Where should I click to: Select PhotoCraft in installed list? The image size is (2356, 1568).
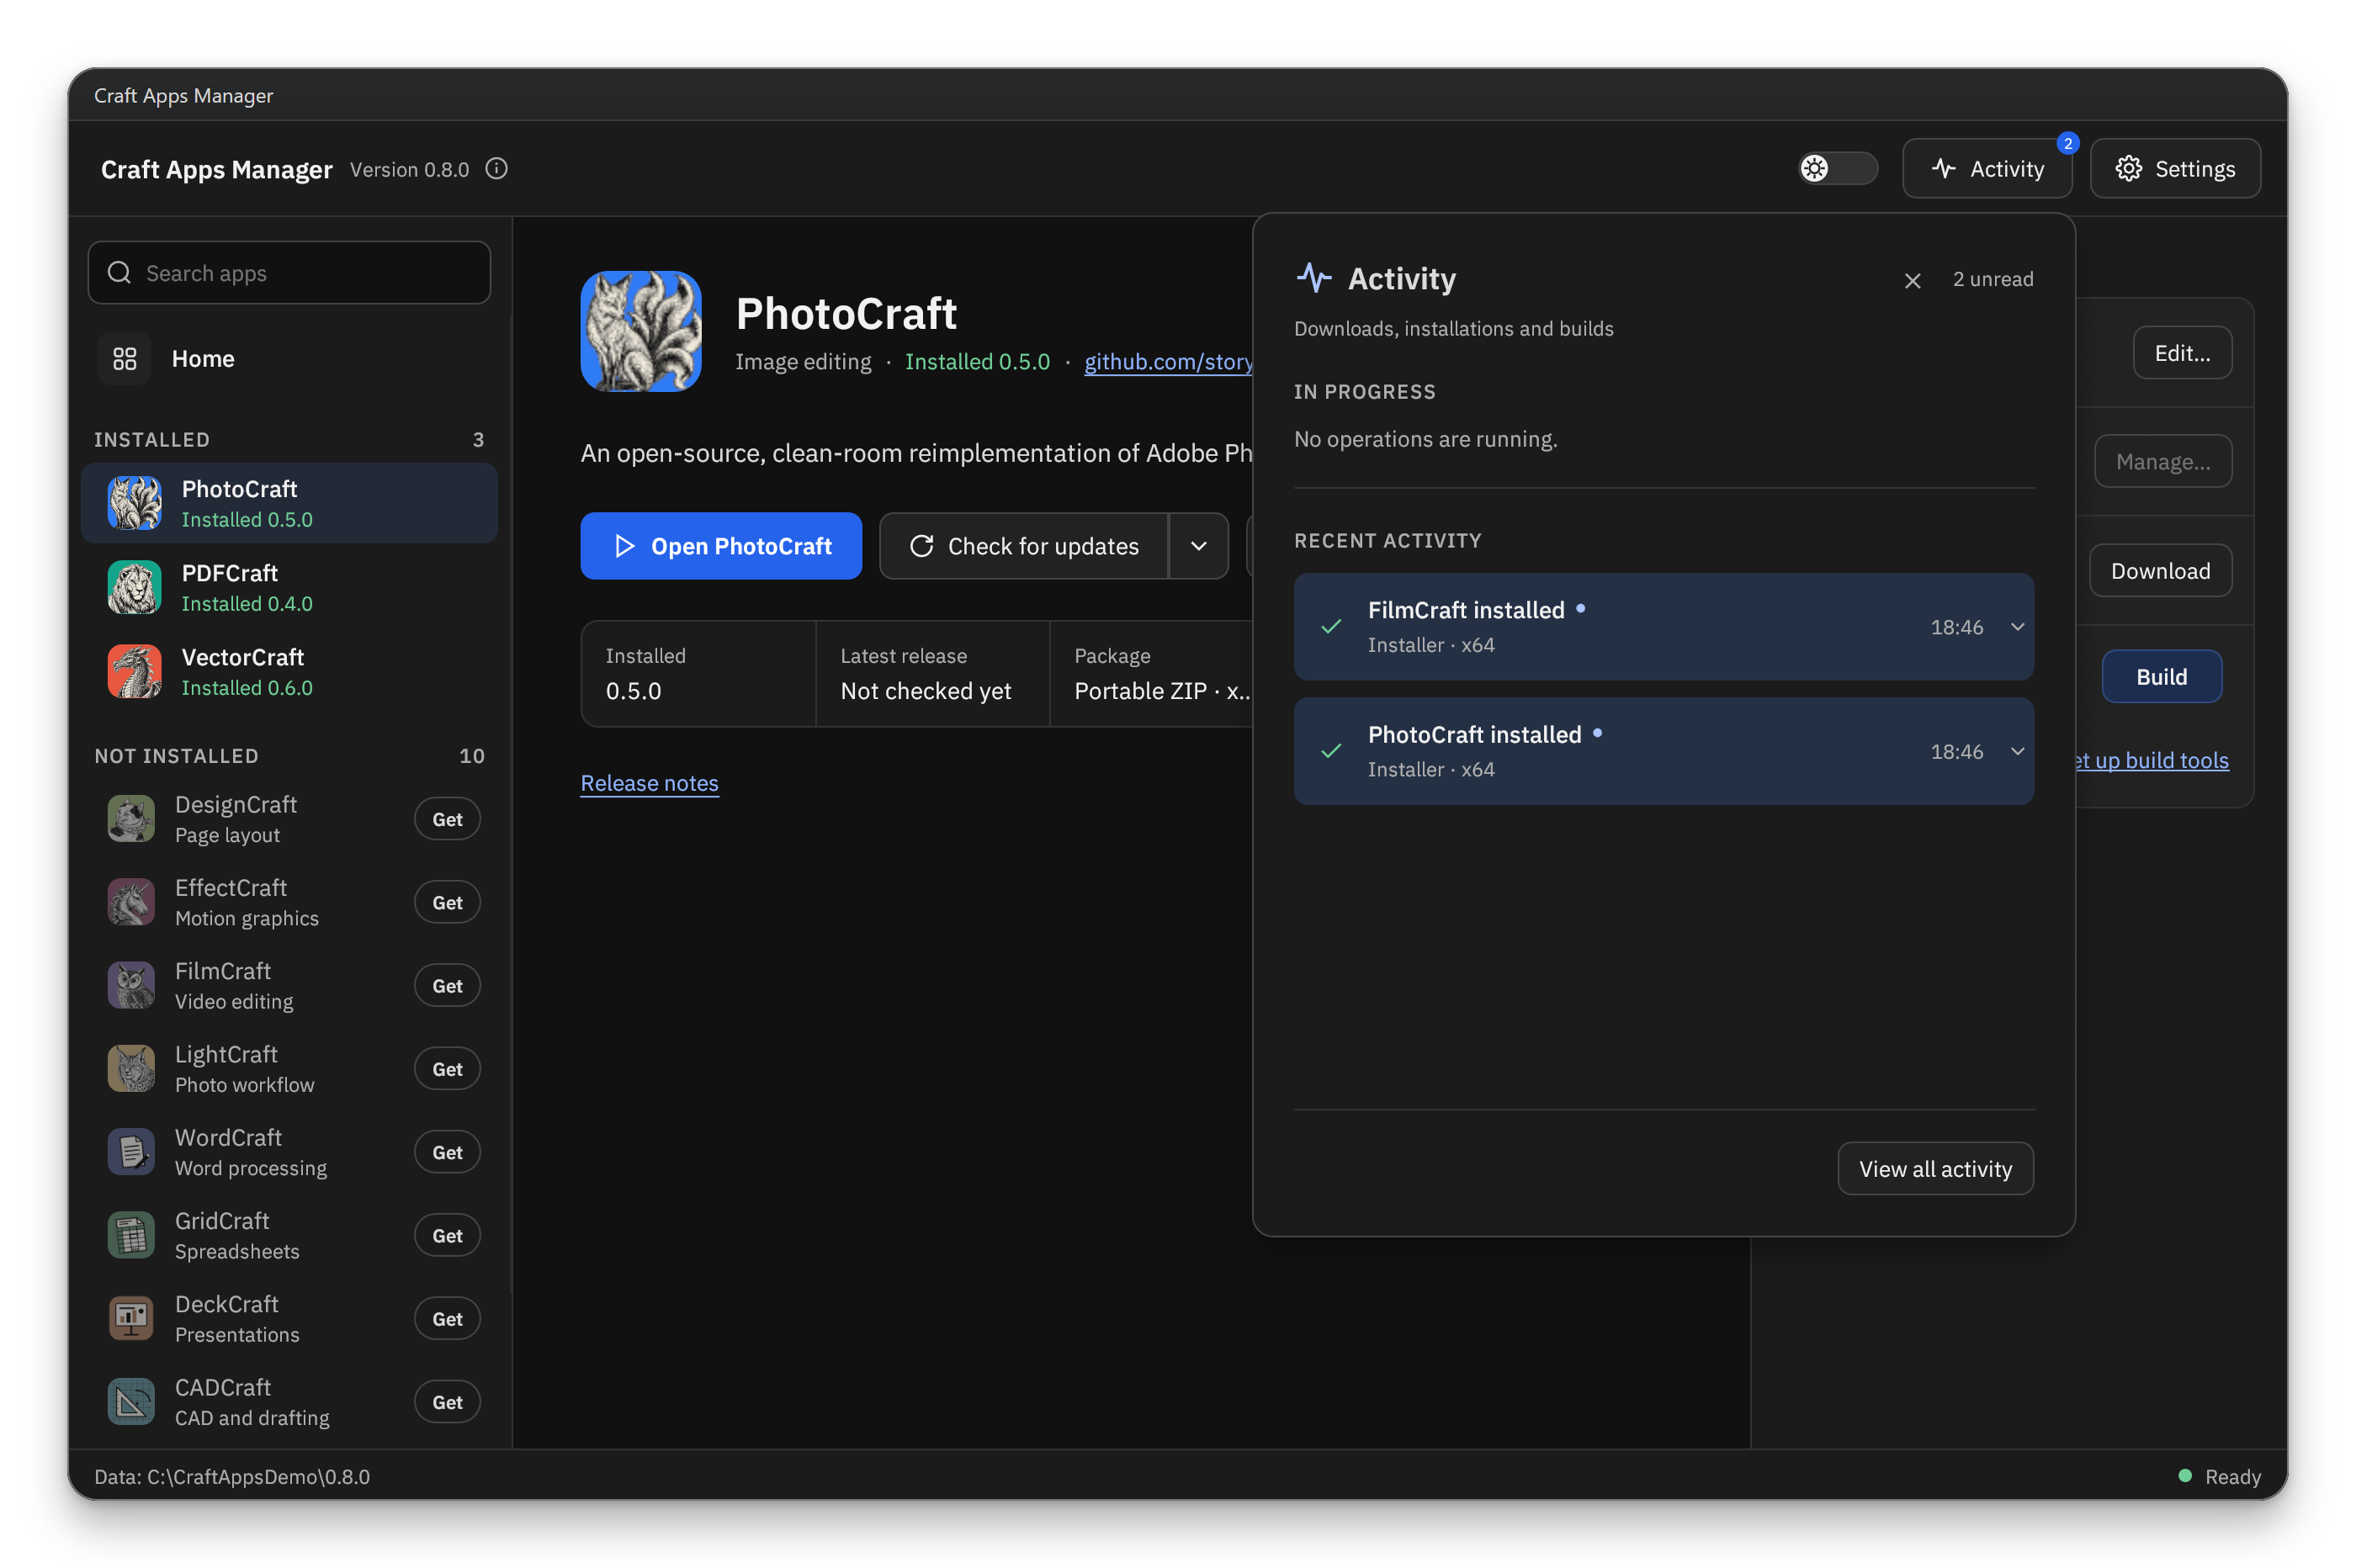coord(289,503)
